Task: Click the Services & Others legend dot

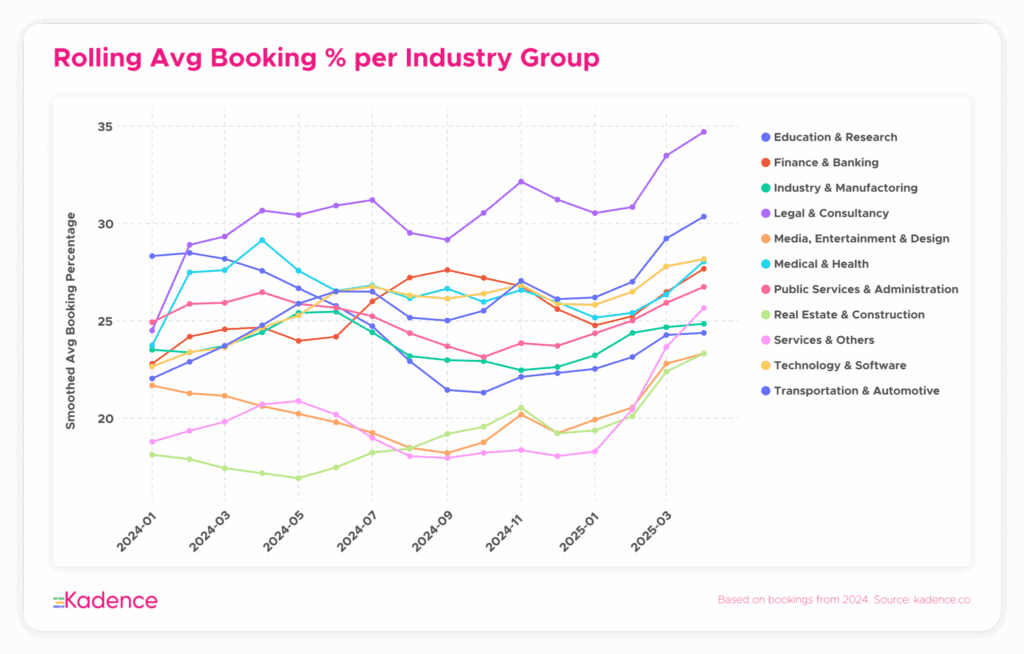Action: pos(765,340)
